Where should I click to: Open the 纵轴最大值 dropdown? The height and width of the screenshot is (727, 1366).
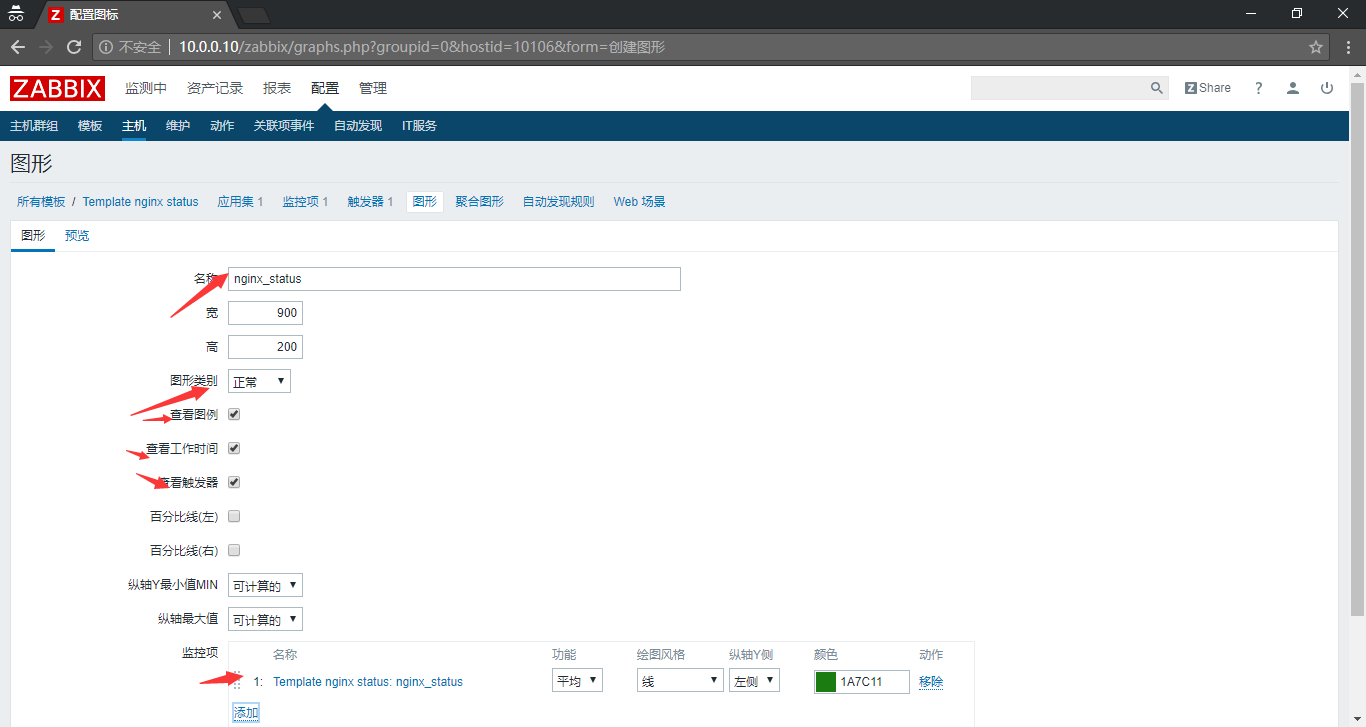click(x=265, y=619)
